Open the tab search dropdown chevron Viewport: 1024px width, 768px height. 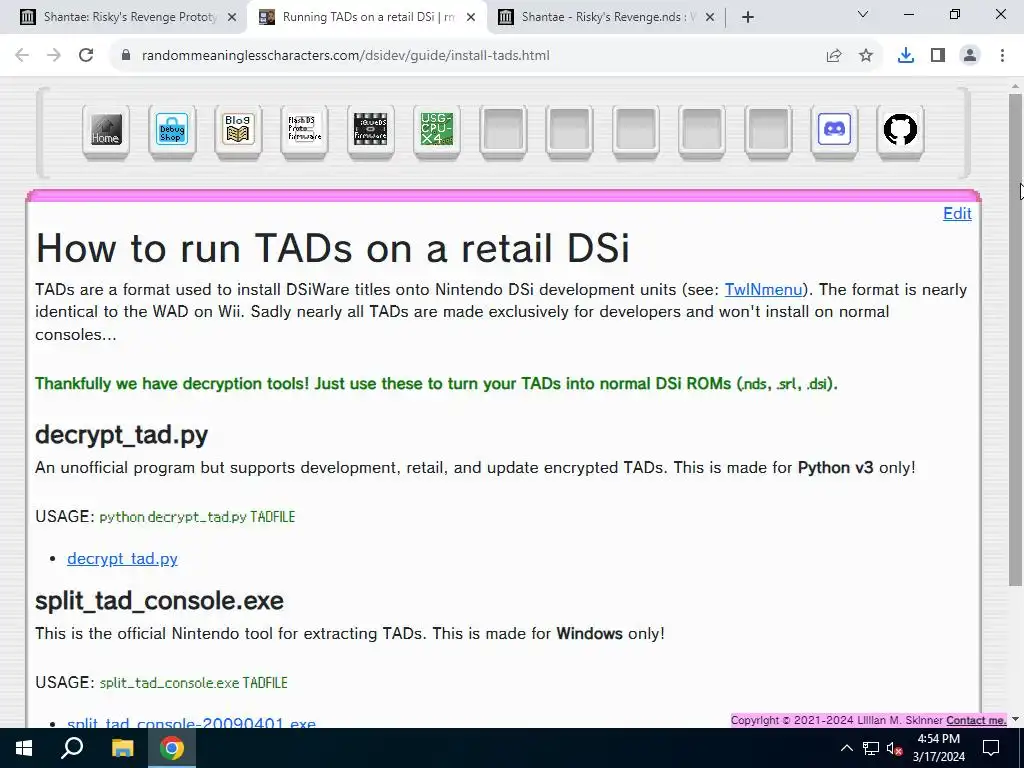[x=863, y=14]
